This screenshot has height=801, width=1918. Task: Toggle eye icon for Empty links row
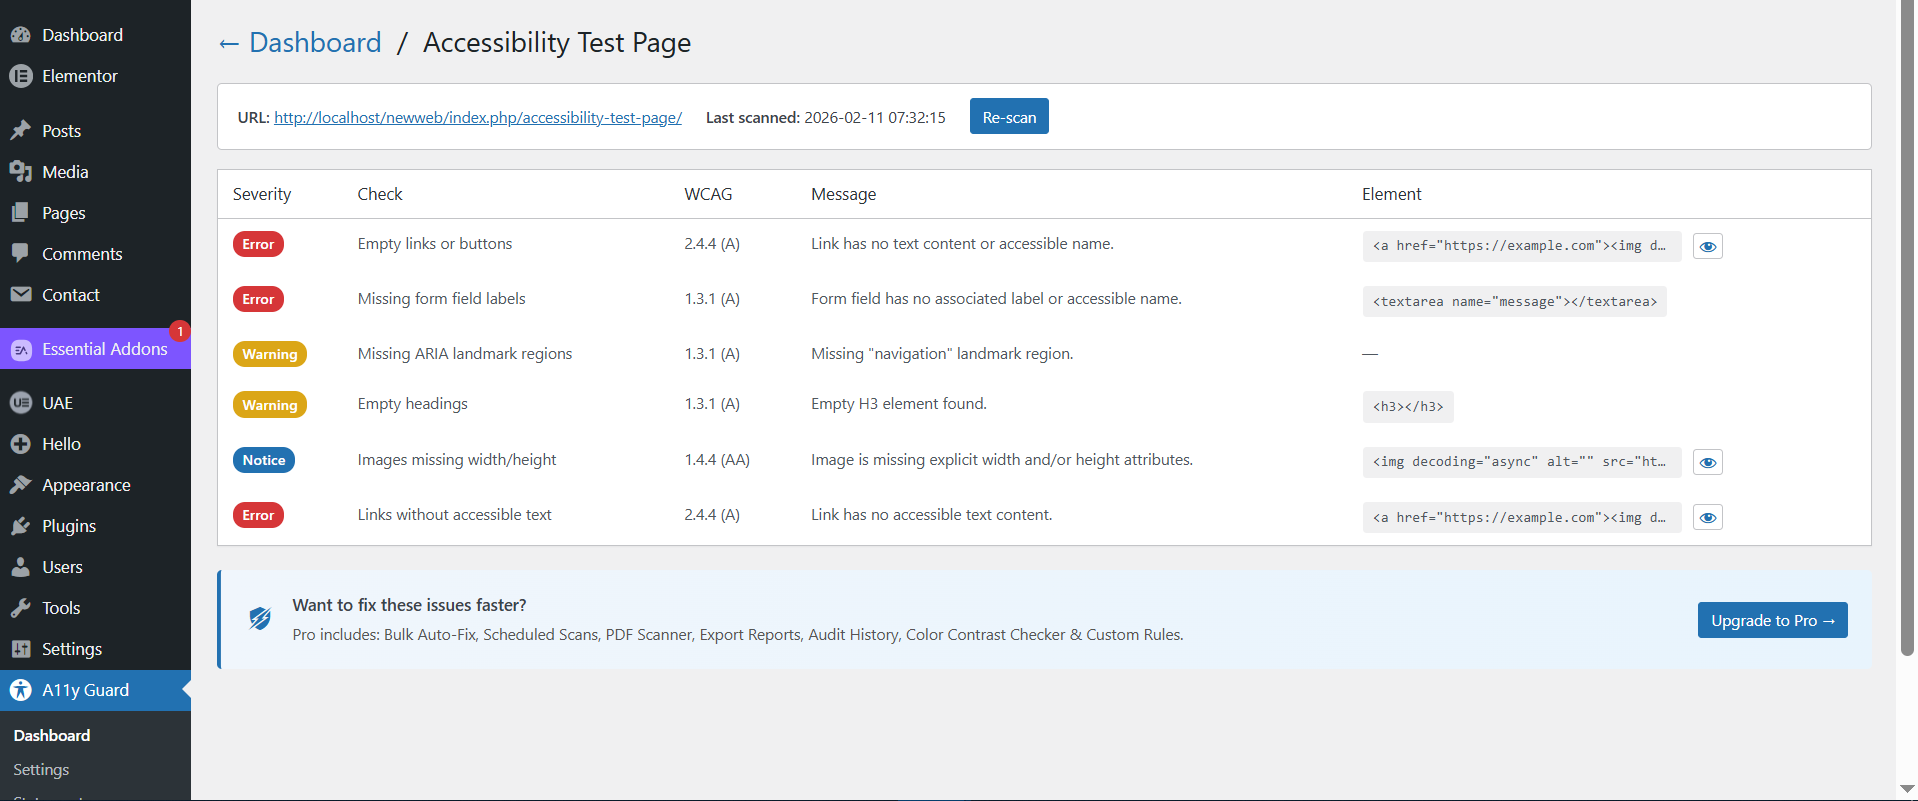[1707, 246]
